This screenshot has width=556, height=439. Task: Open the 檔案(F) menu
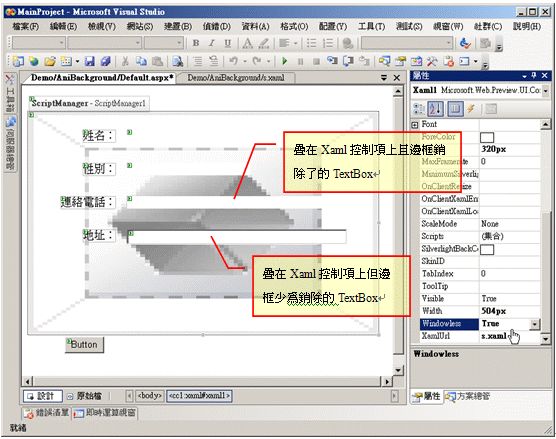click(x=26, y=26)
